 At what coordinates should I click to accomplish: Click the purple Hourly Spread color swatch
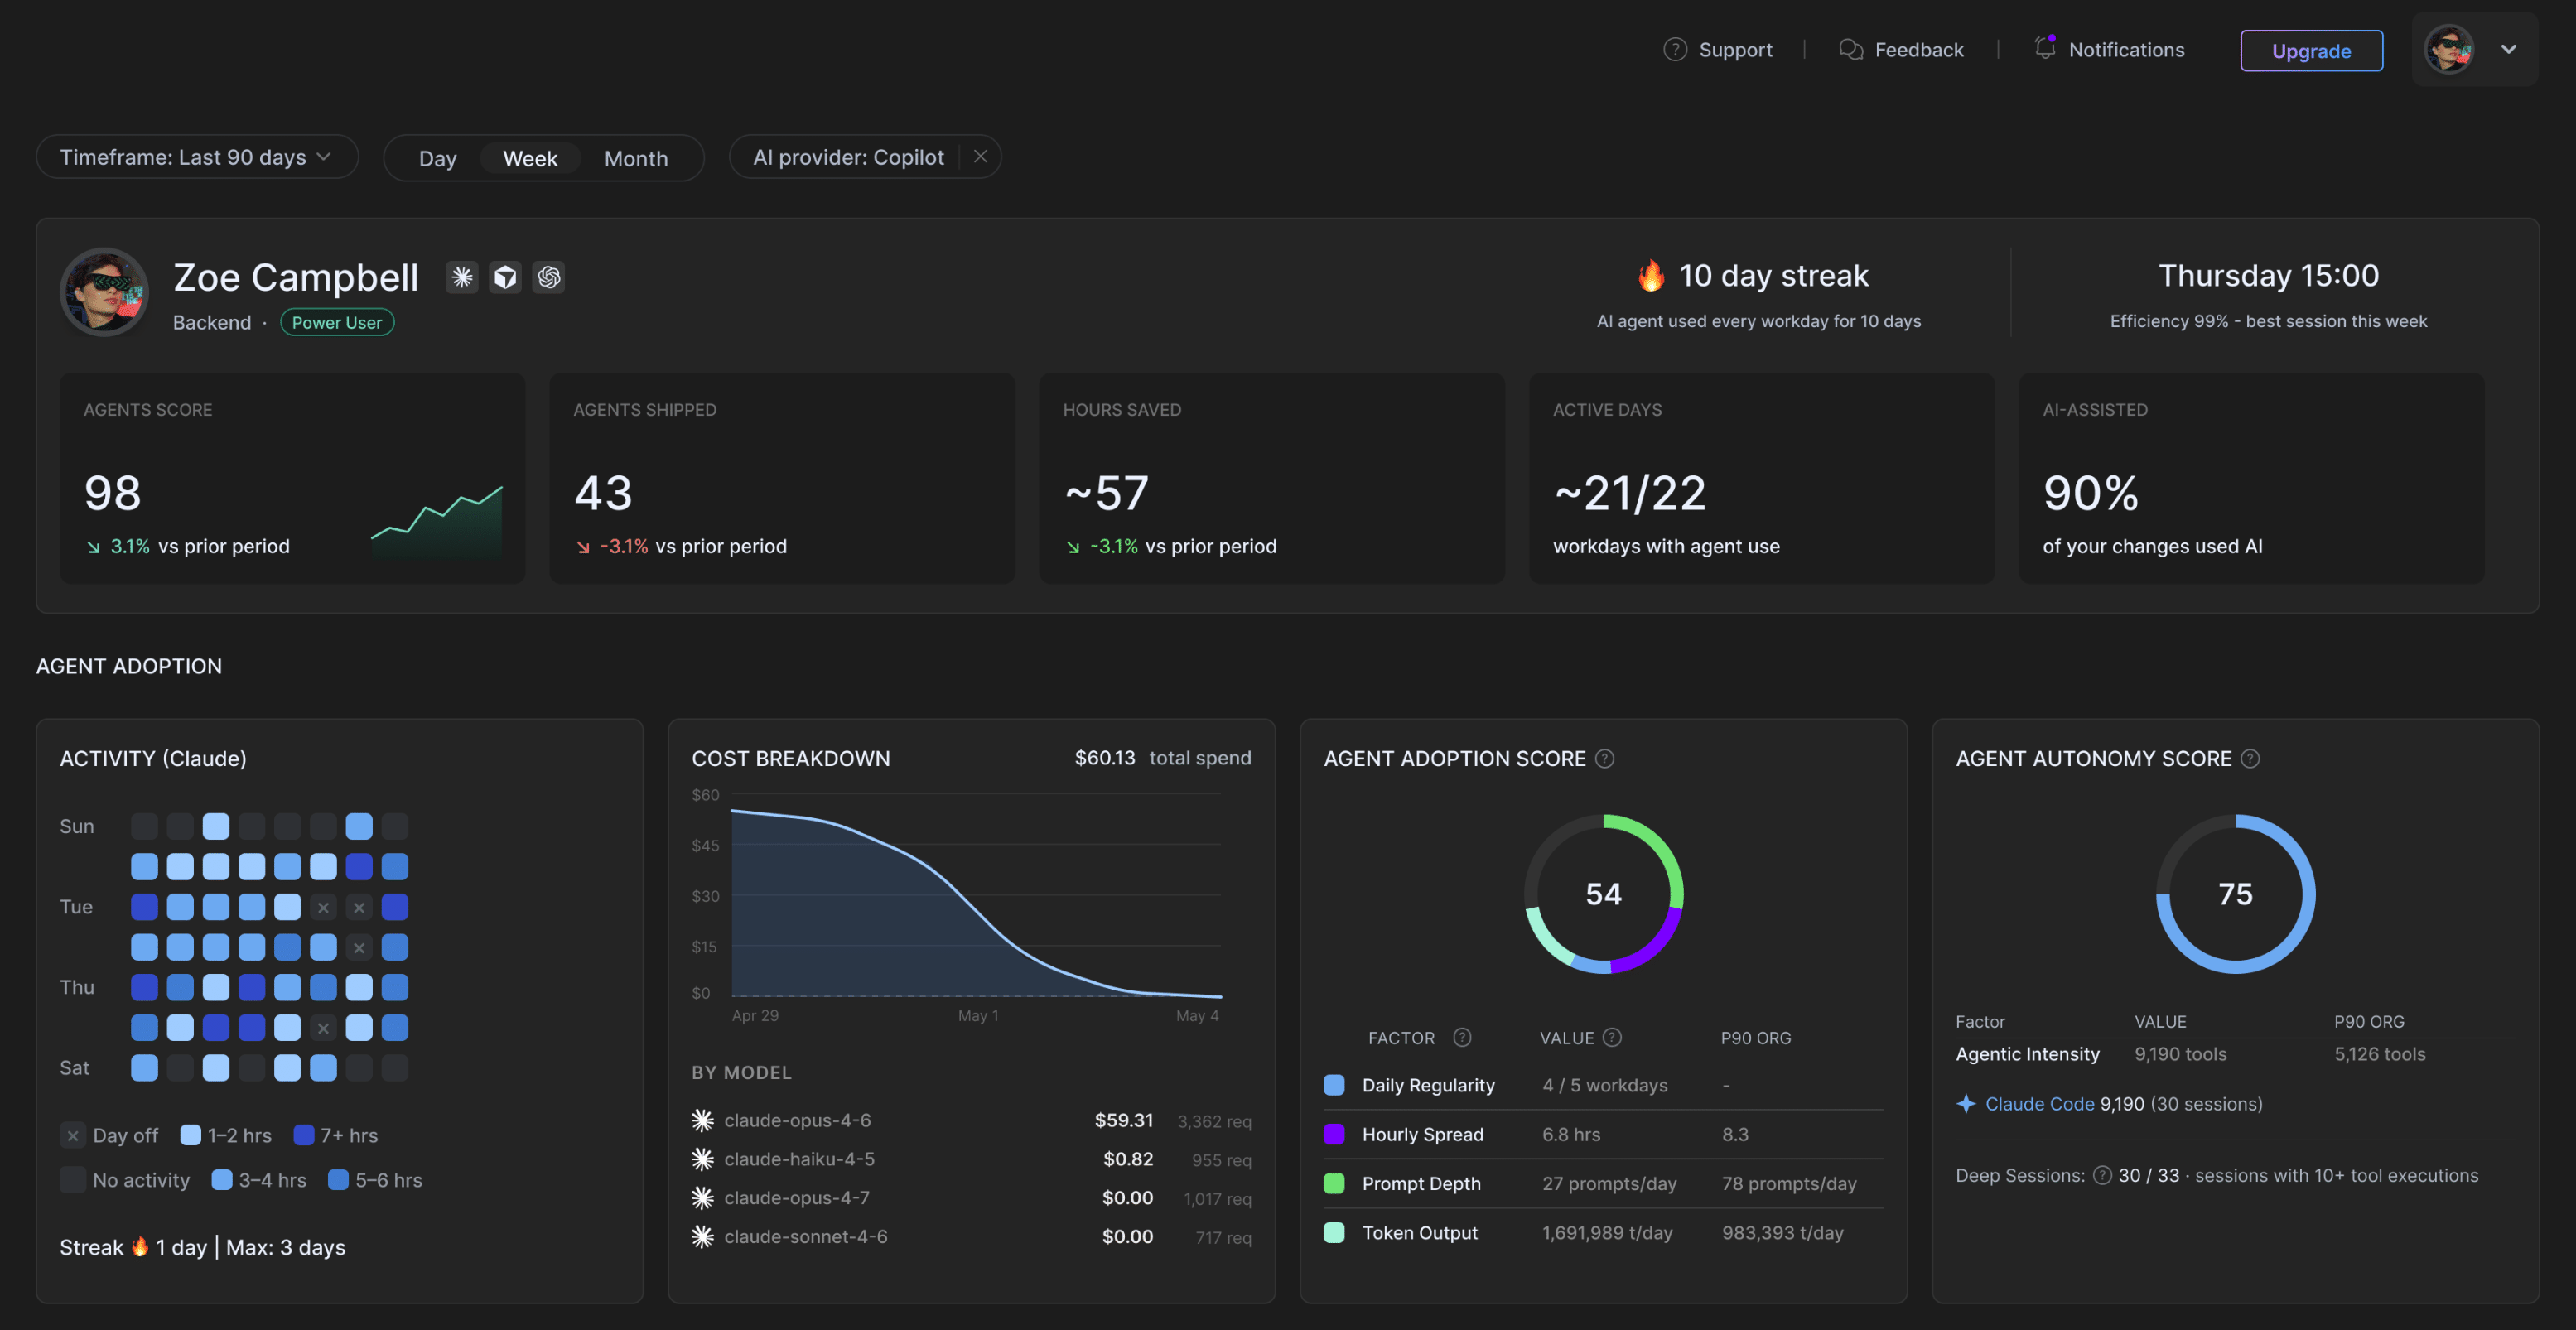coord(1334,1135)
